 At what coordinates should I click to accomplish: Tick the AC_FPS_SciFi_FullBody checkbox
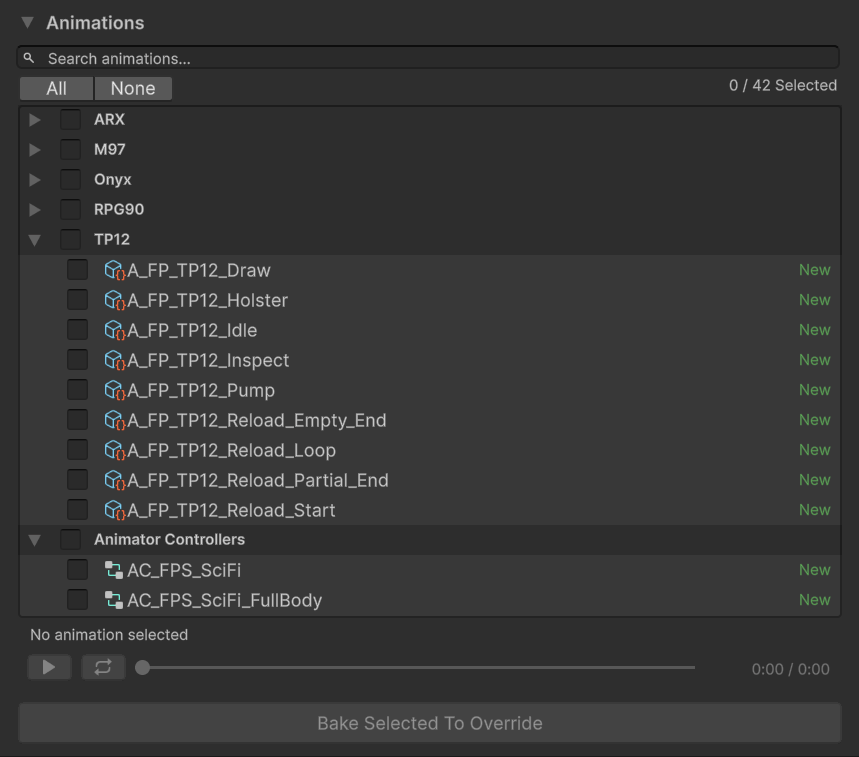pyautogui.click(x=77, y=600)
